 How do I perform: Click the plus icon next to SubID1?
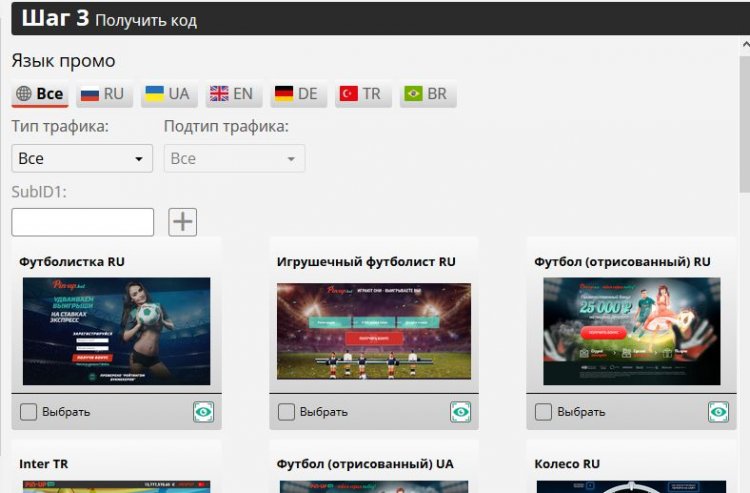point(182,222)
